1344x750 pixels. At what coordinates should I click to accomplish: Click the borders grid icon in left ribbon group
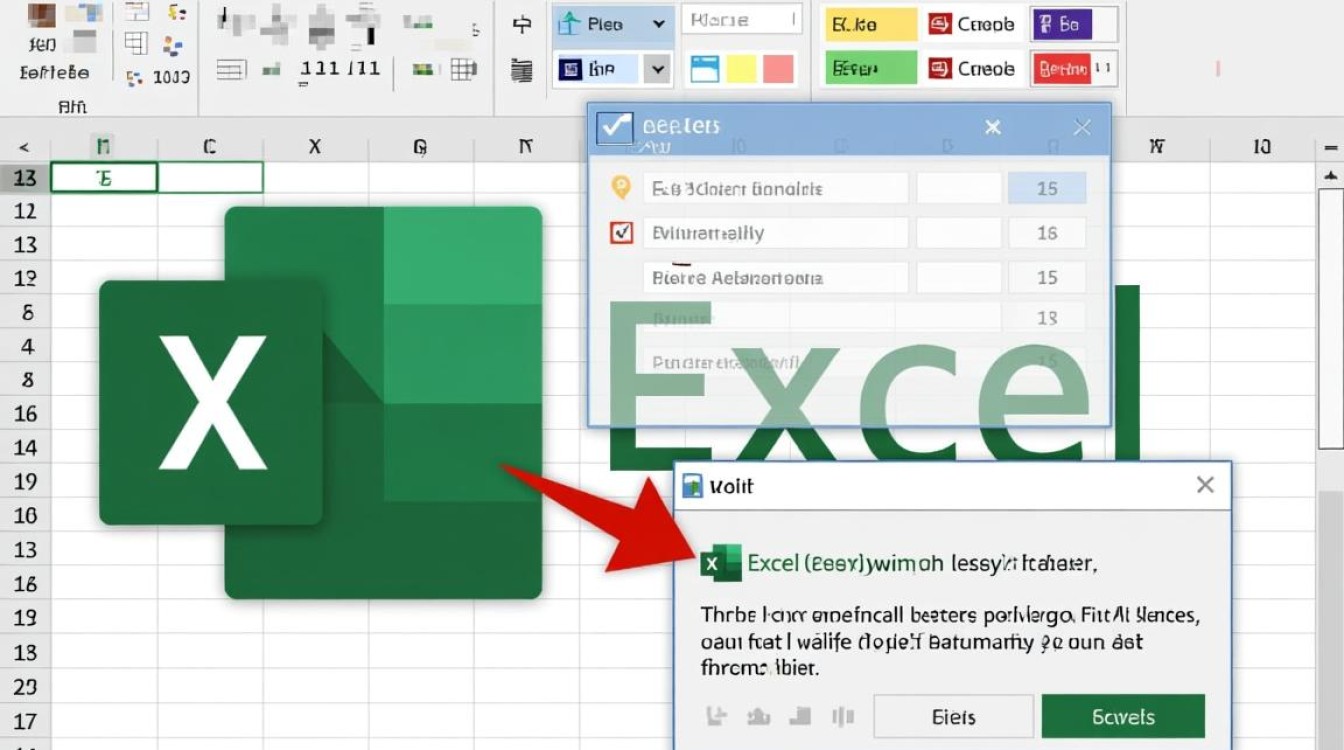point(136,43)
